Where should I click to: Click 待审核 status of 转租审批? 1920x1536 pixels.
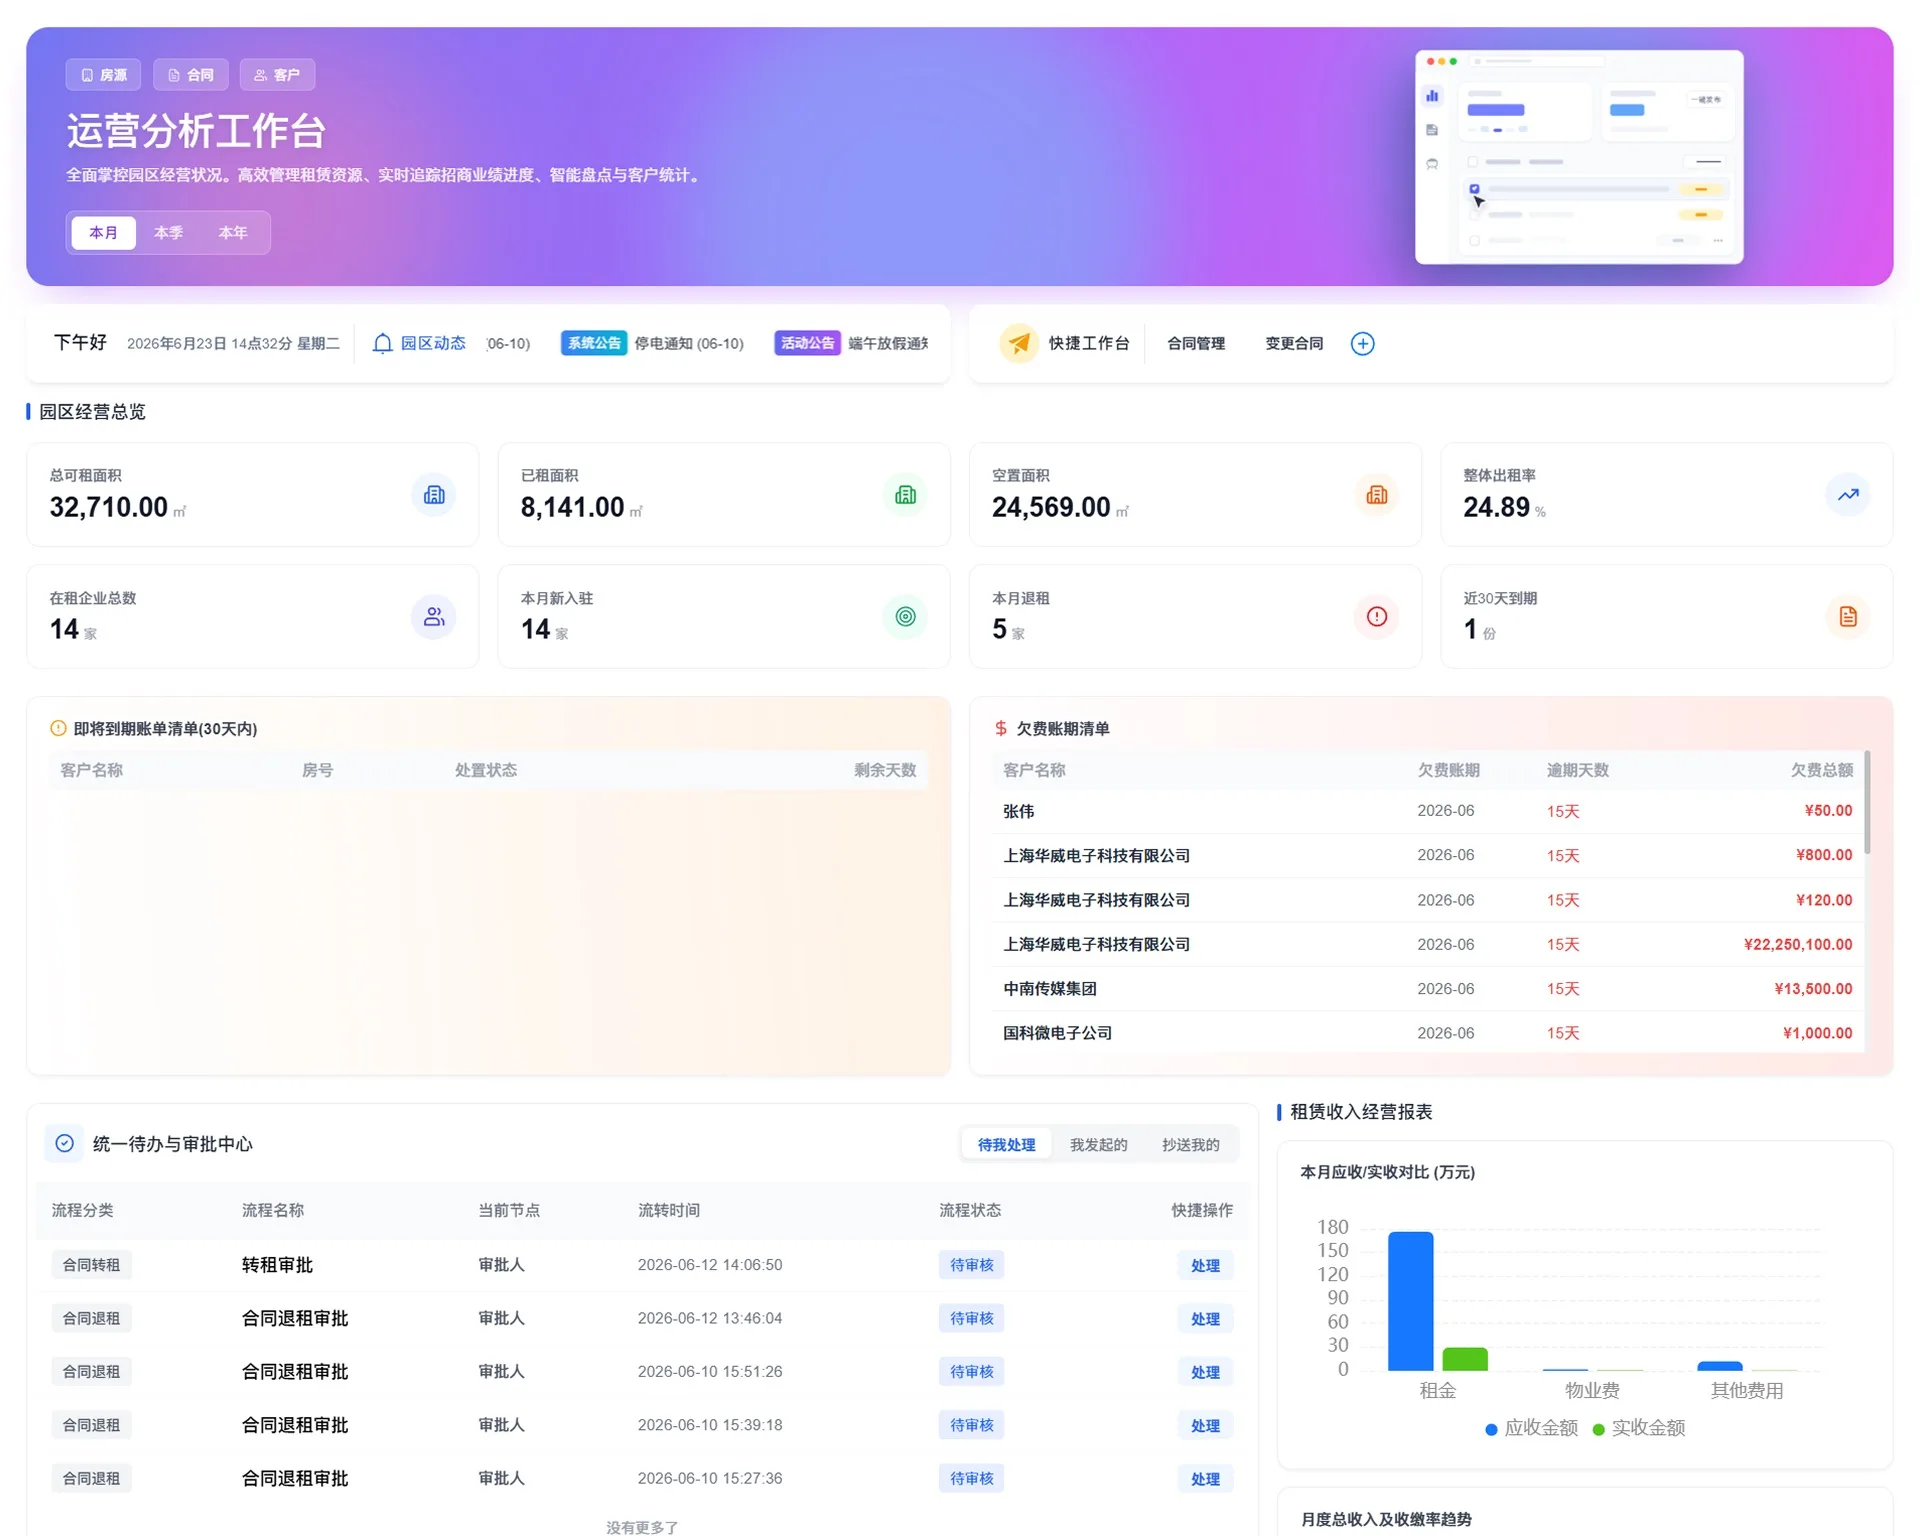click(x=971, y=1265)
